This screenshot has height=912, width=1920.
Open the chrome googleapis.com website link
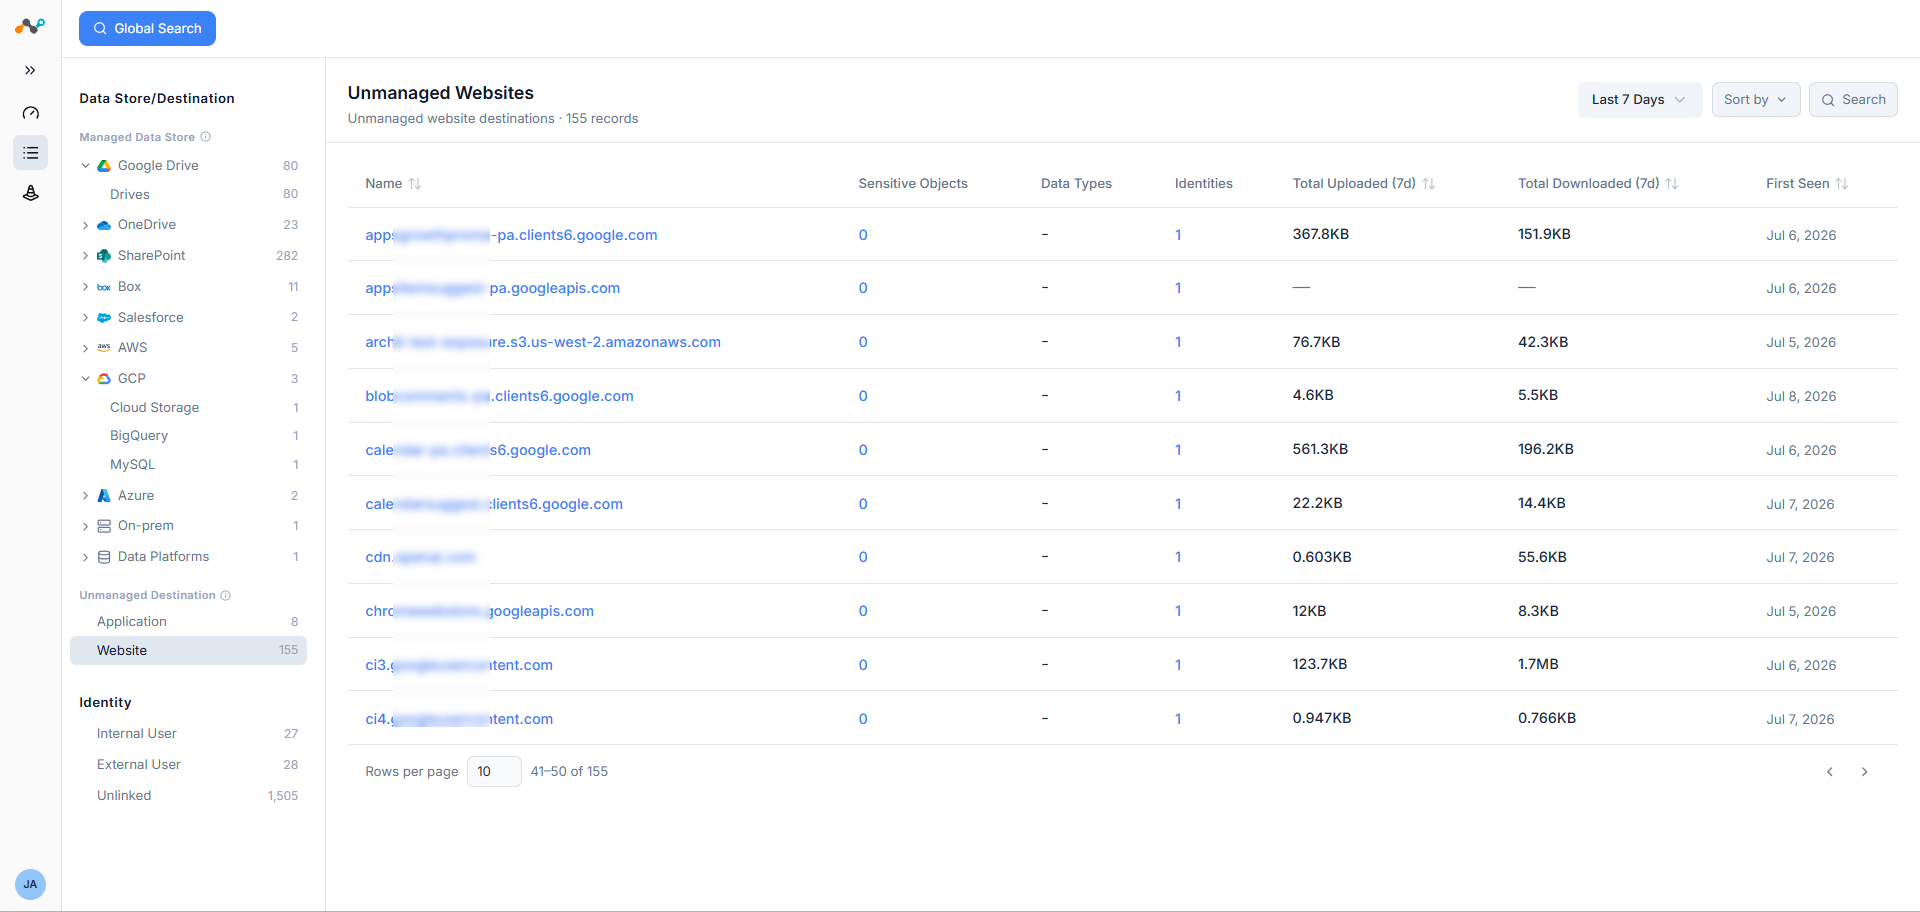480,611
